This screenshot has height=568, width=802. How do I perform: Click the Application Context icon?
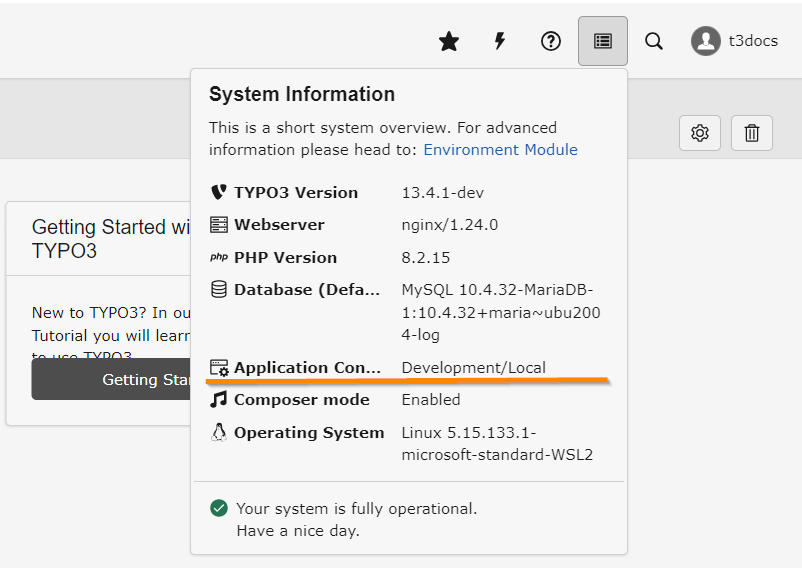tap(219, 368)
